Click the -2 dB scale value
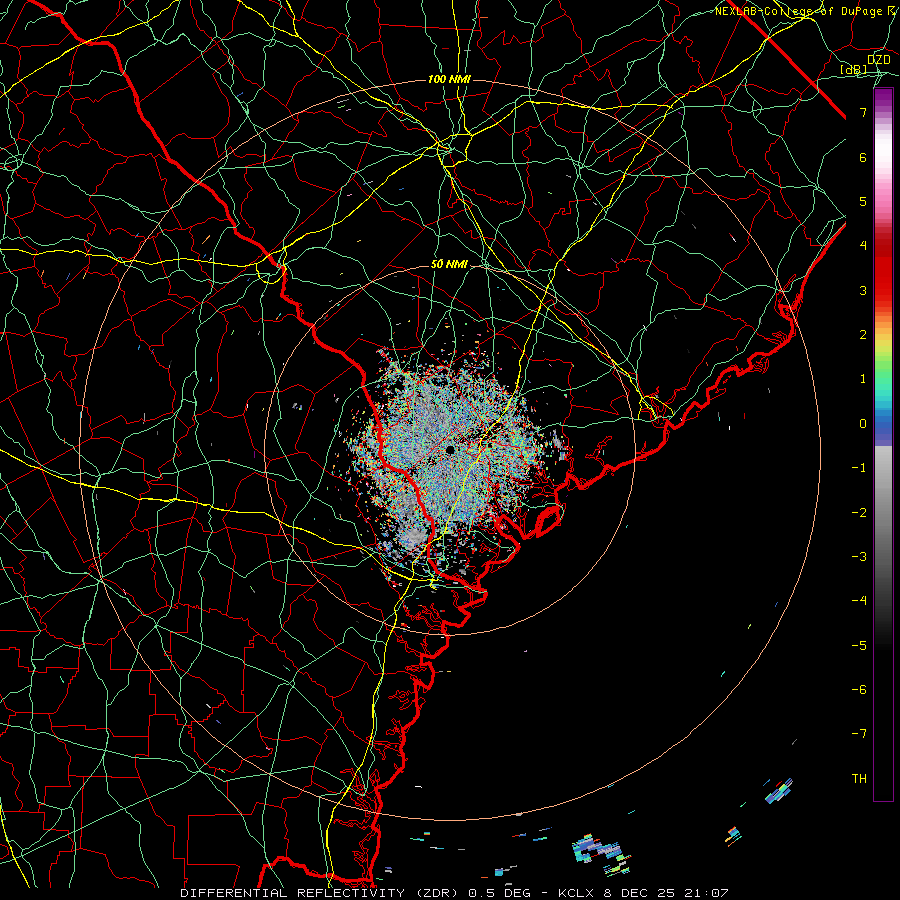Viewport: 900px width, 900px height. (859, 513)
